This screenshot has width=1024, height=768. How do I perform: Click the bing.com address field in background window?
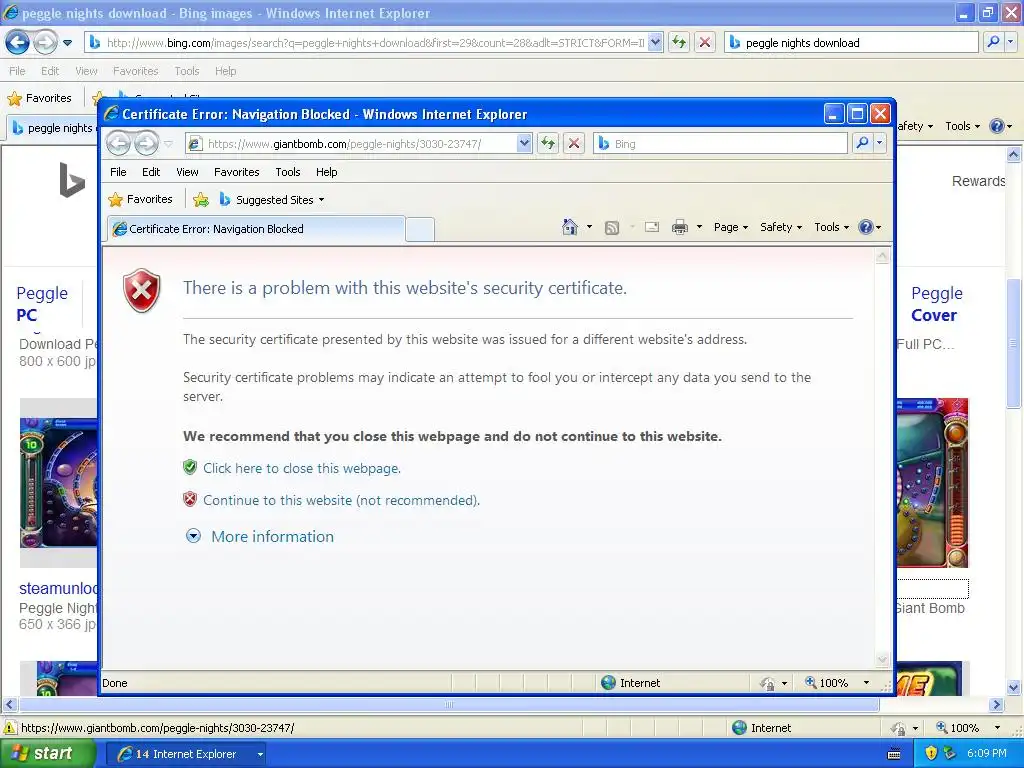367,42
